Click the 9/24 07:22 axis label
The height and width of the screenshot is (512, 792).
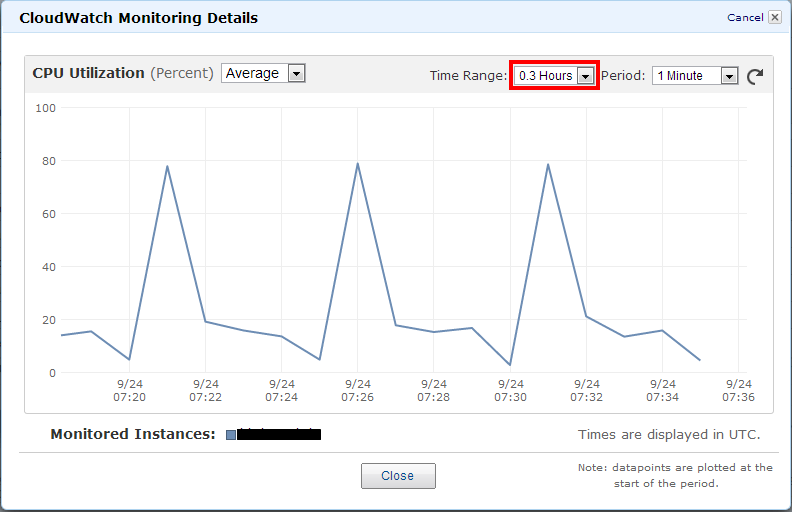[206, 390]
